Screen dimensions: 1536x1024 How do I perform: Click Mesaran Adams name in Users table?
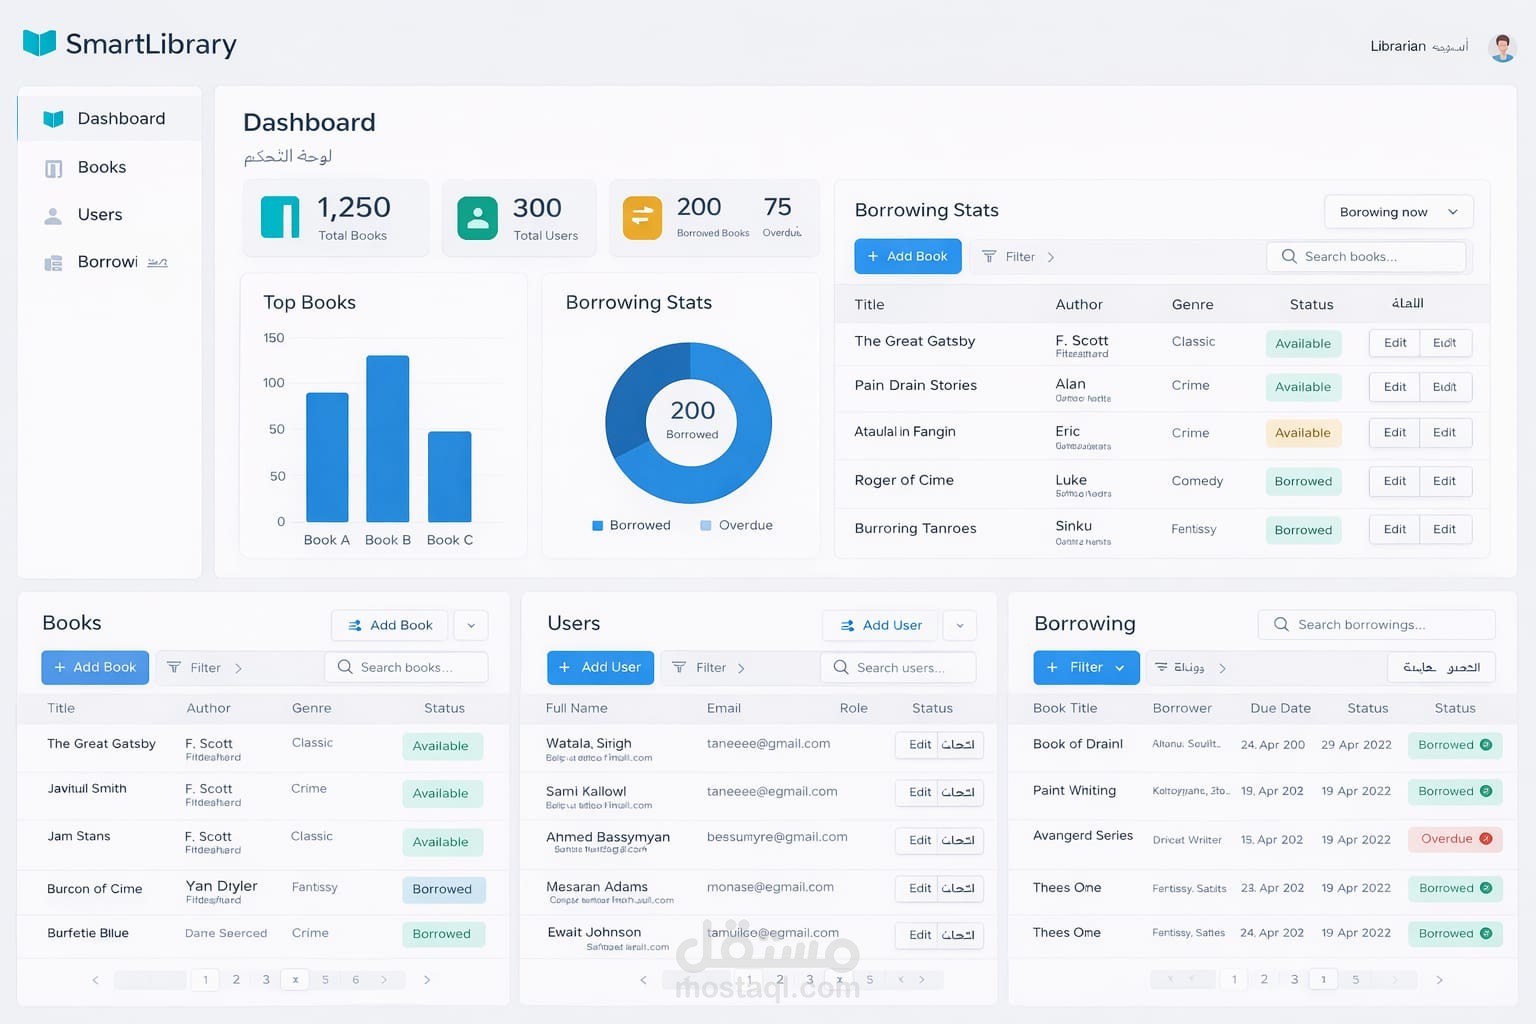tap(597, 887)
